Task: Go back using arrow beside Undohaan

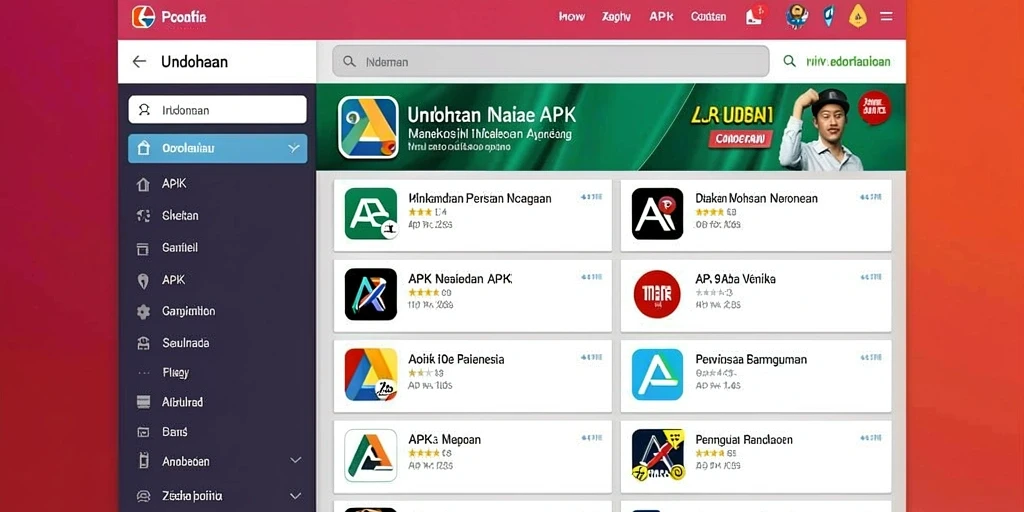Action: [139, 61]
